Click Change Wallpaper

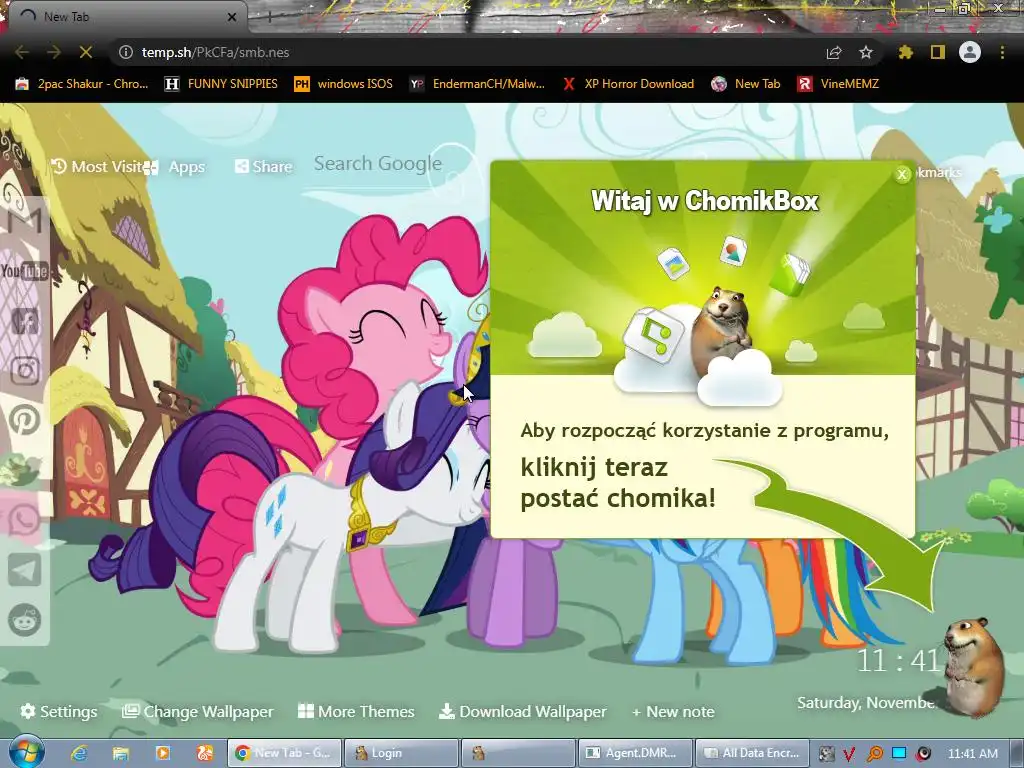[197, 711]
